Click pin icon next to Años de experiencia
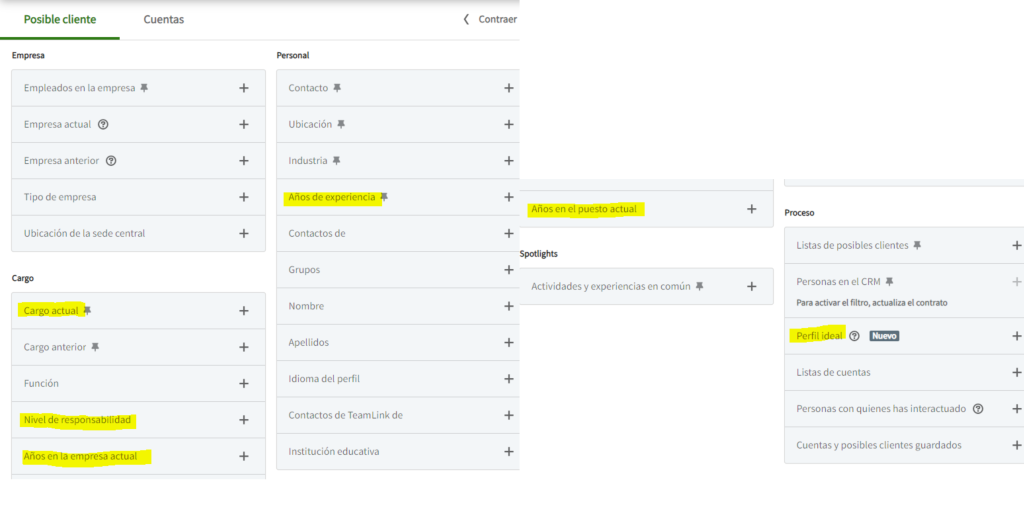This screenshot has width=1024, height=512. pyautogui.click(x=385, y=197)
